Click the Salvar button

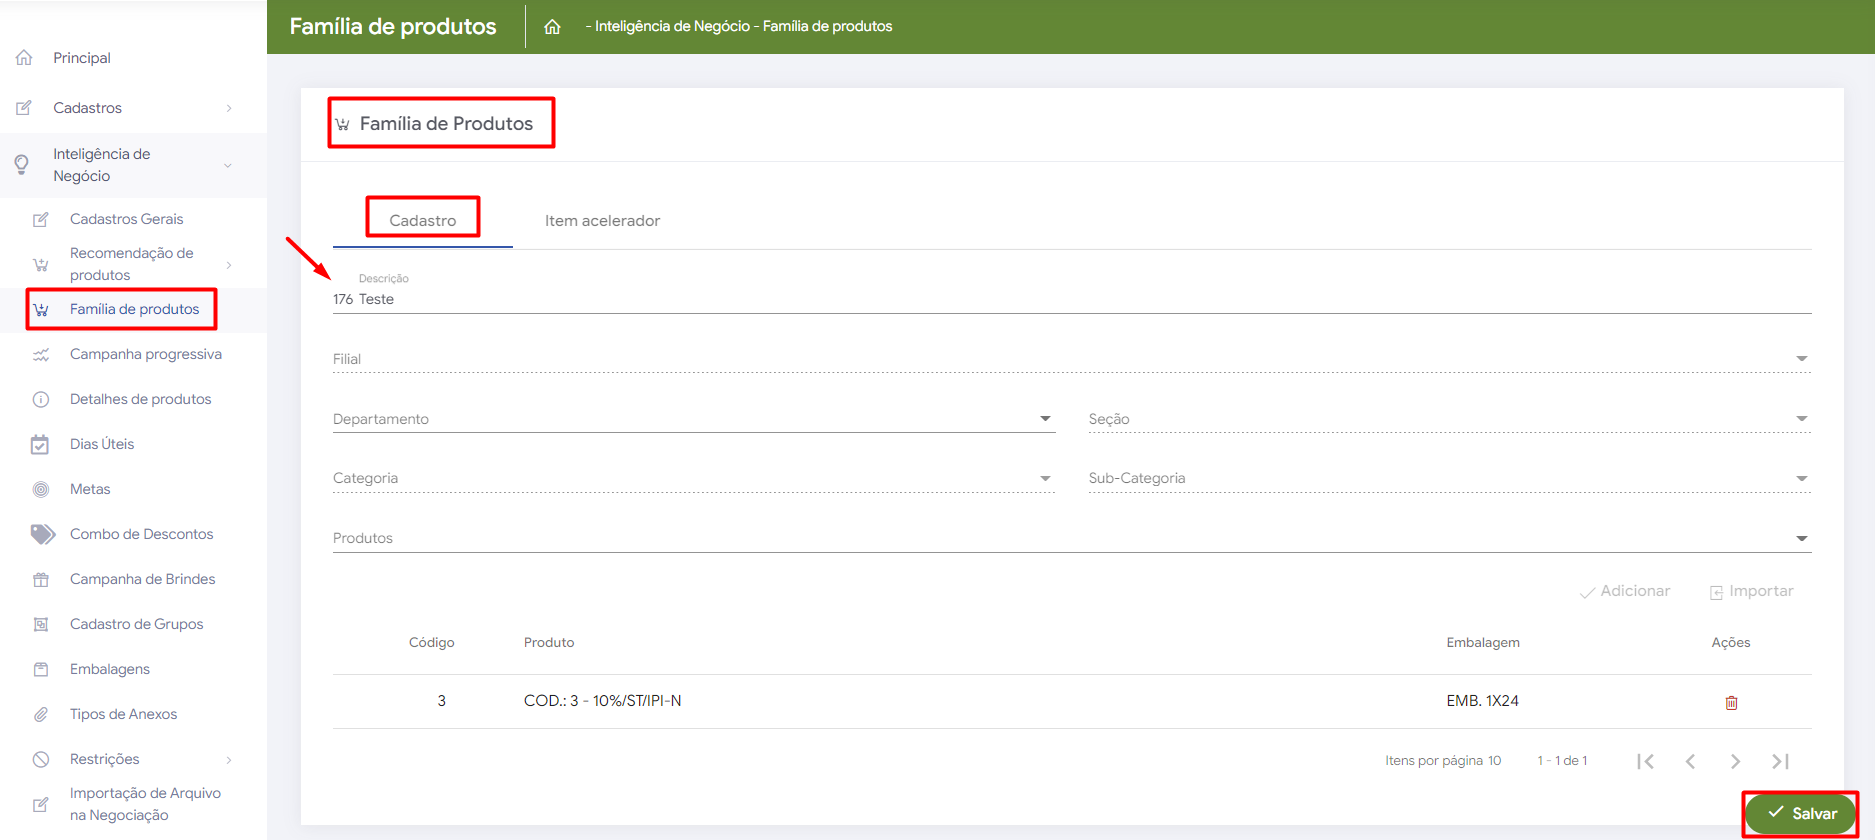(x=1801, y=813)
